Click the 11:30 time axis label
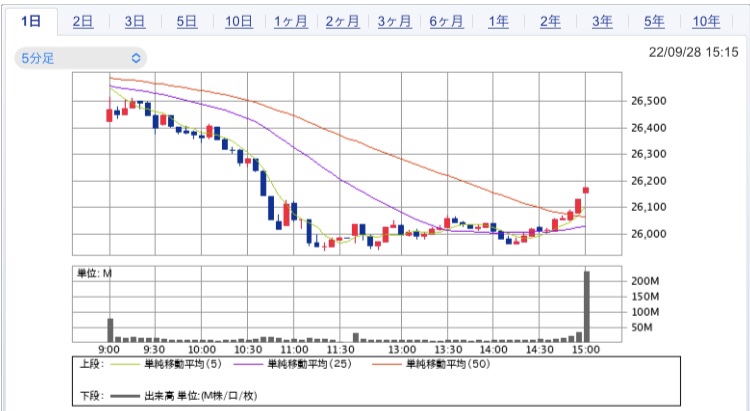 [340, 350]
